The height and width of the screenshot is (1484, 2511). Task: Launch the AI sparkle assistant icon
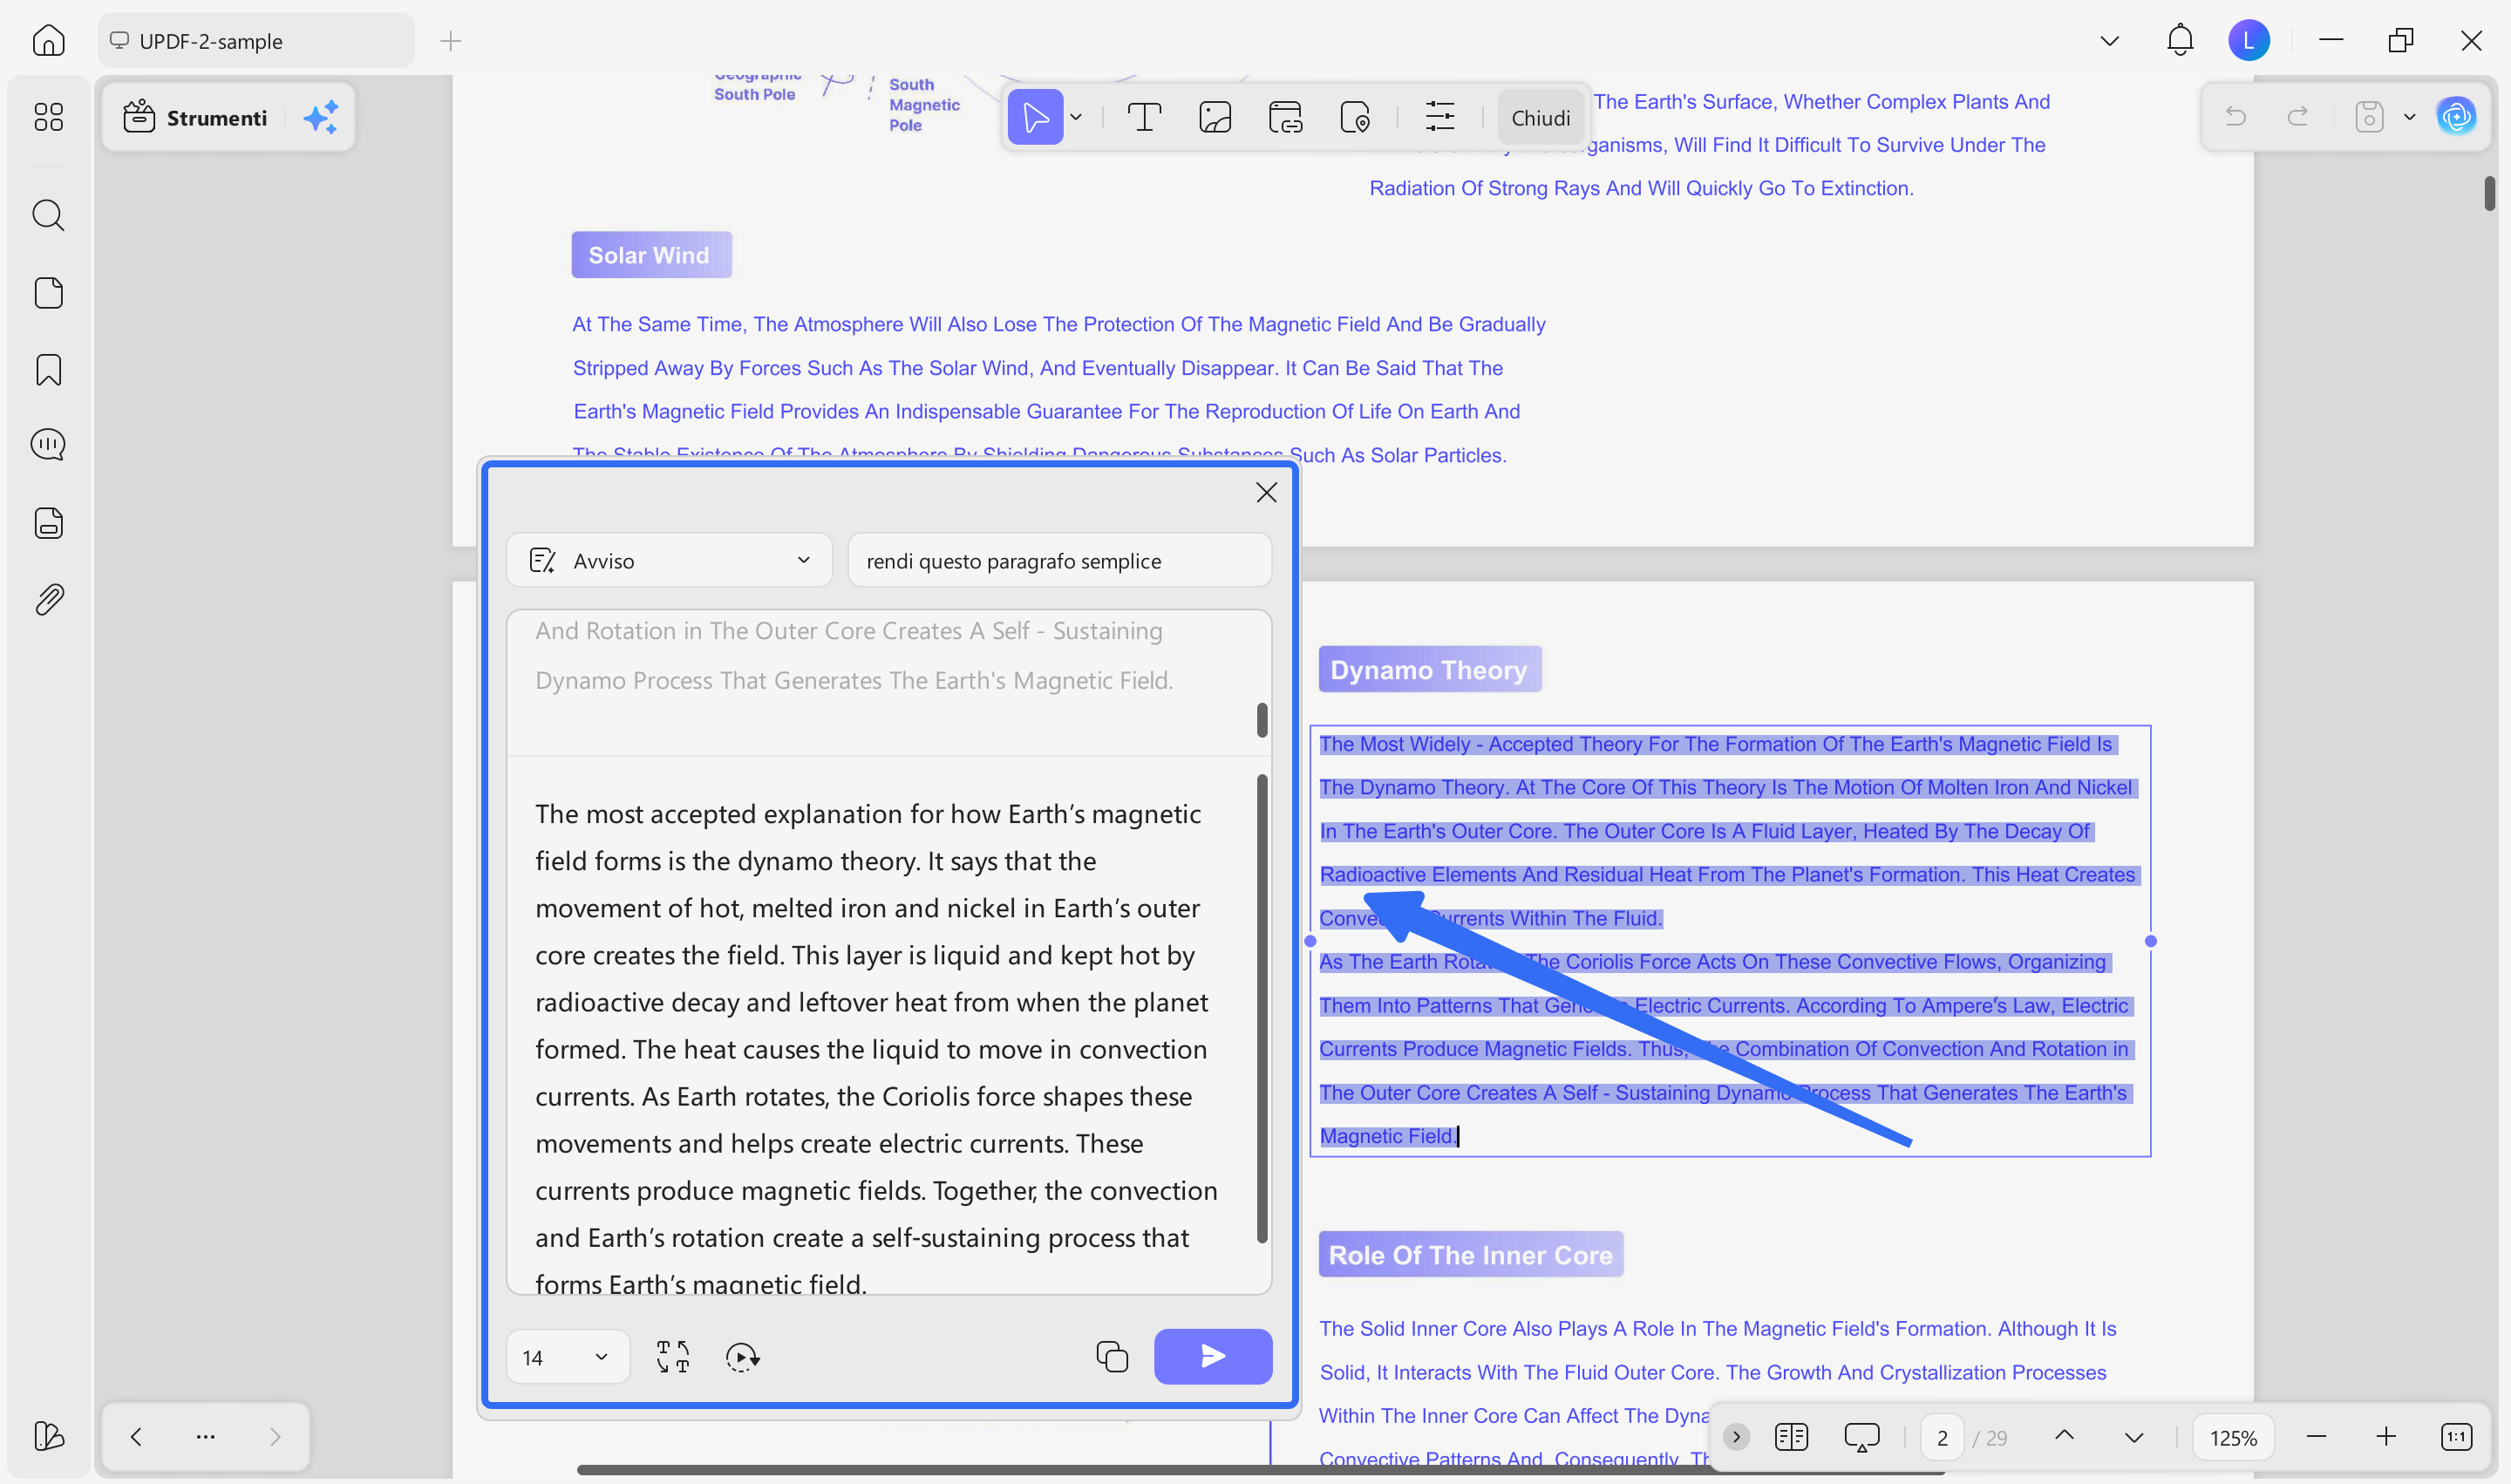(x=321, y=118)
